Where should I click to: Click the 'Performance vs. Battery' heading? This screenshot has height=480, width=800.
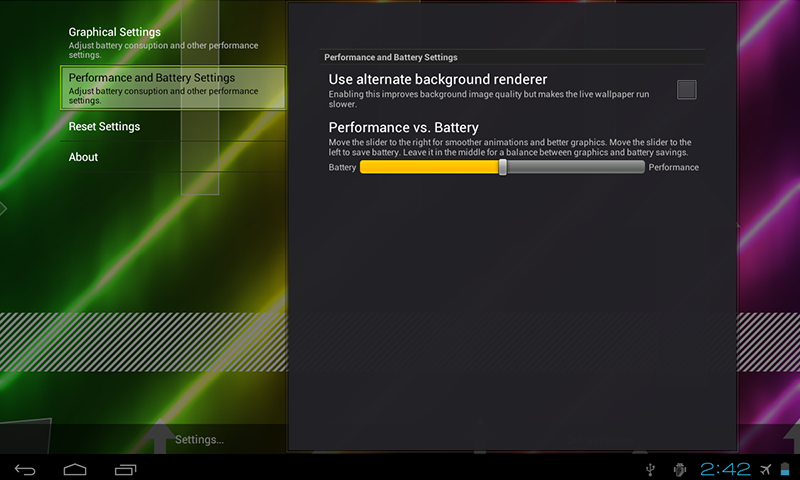coord(404,127)
